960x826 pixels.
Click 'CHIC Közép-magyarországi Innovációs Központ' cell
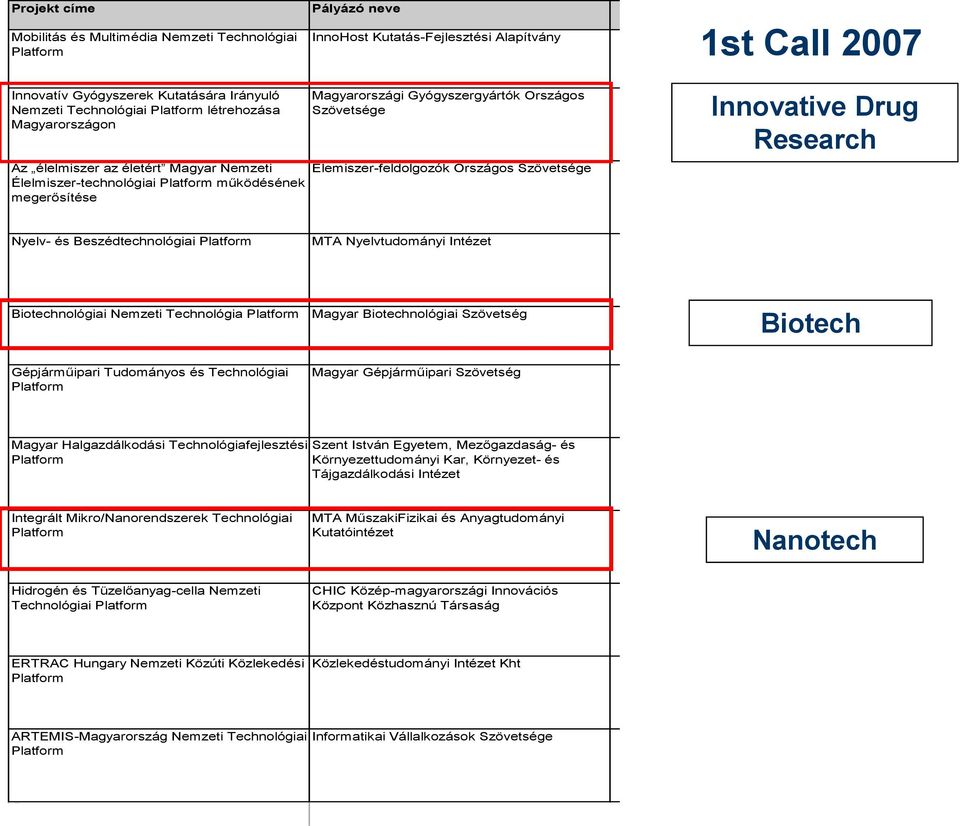(x=460, y=619)
